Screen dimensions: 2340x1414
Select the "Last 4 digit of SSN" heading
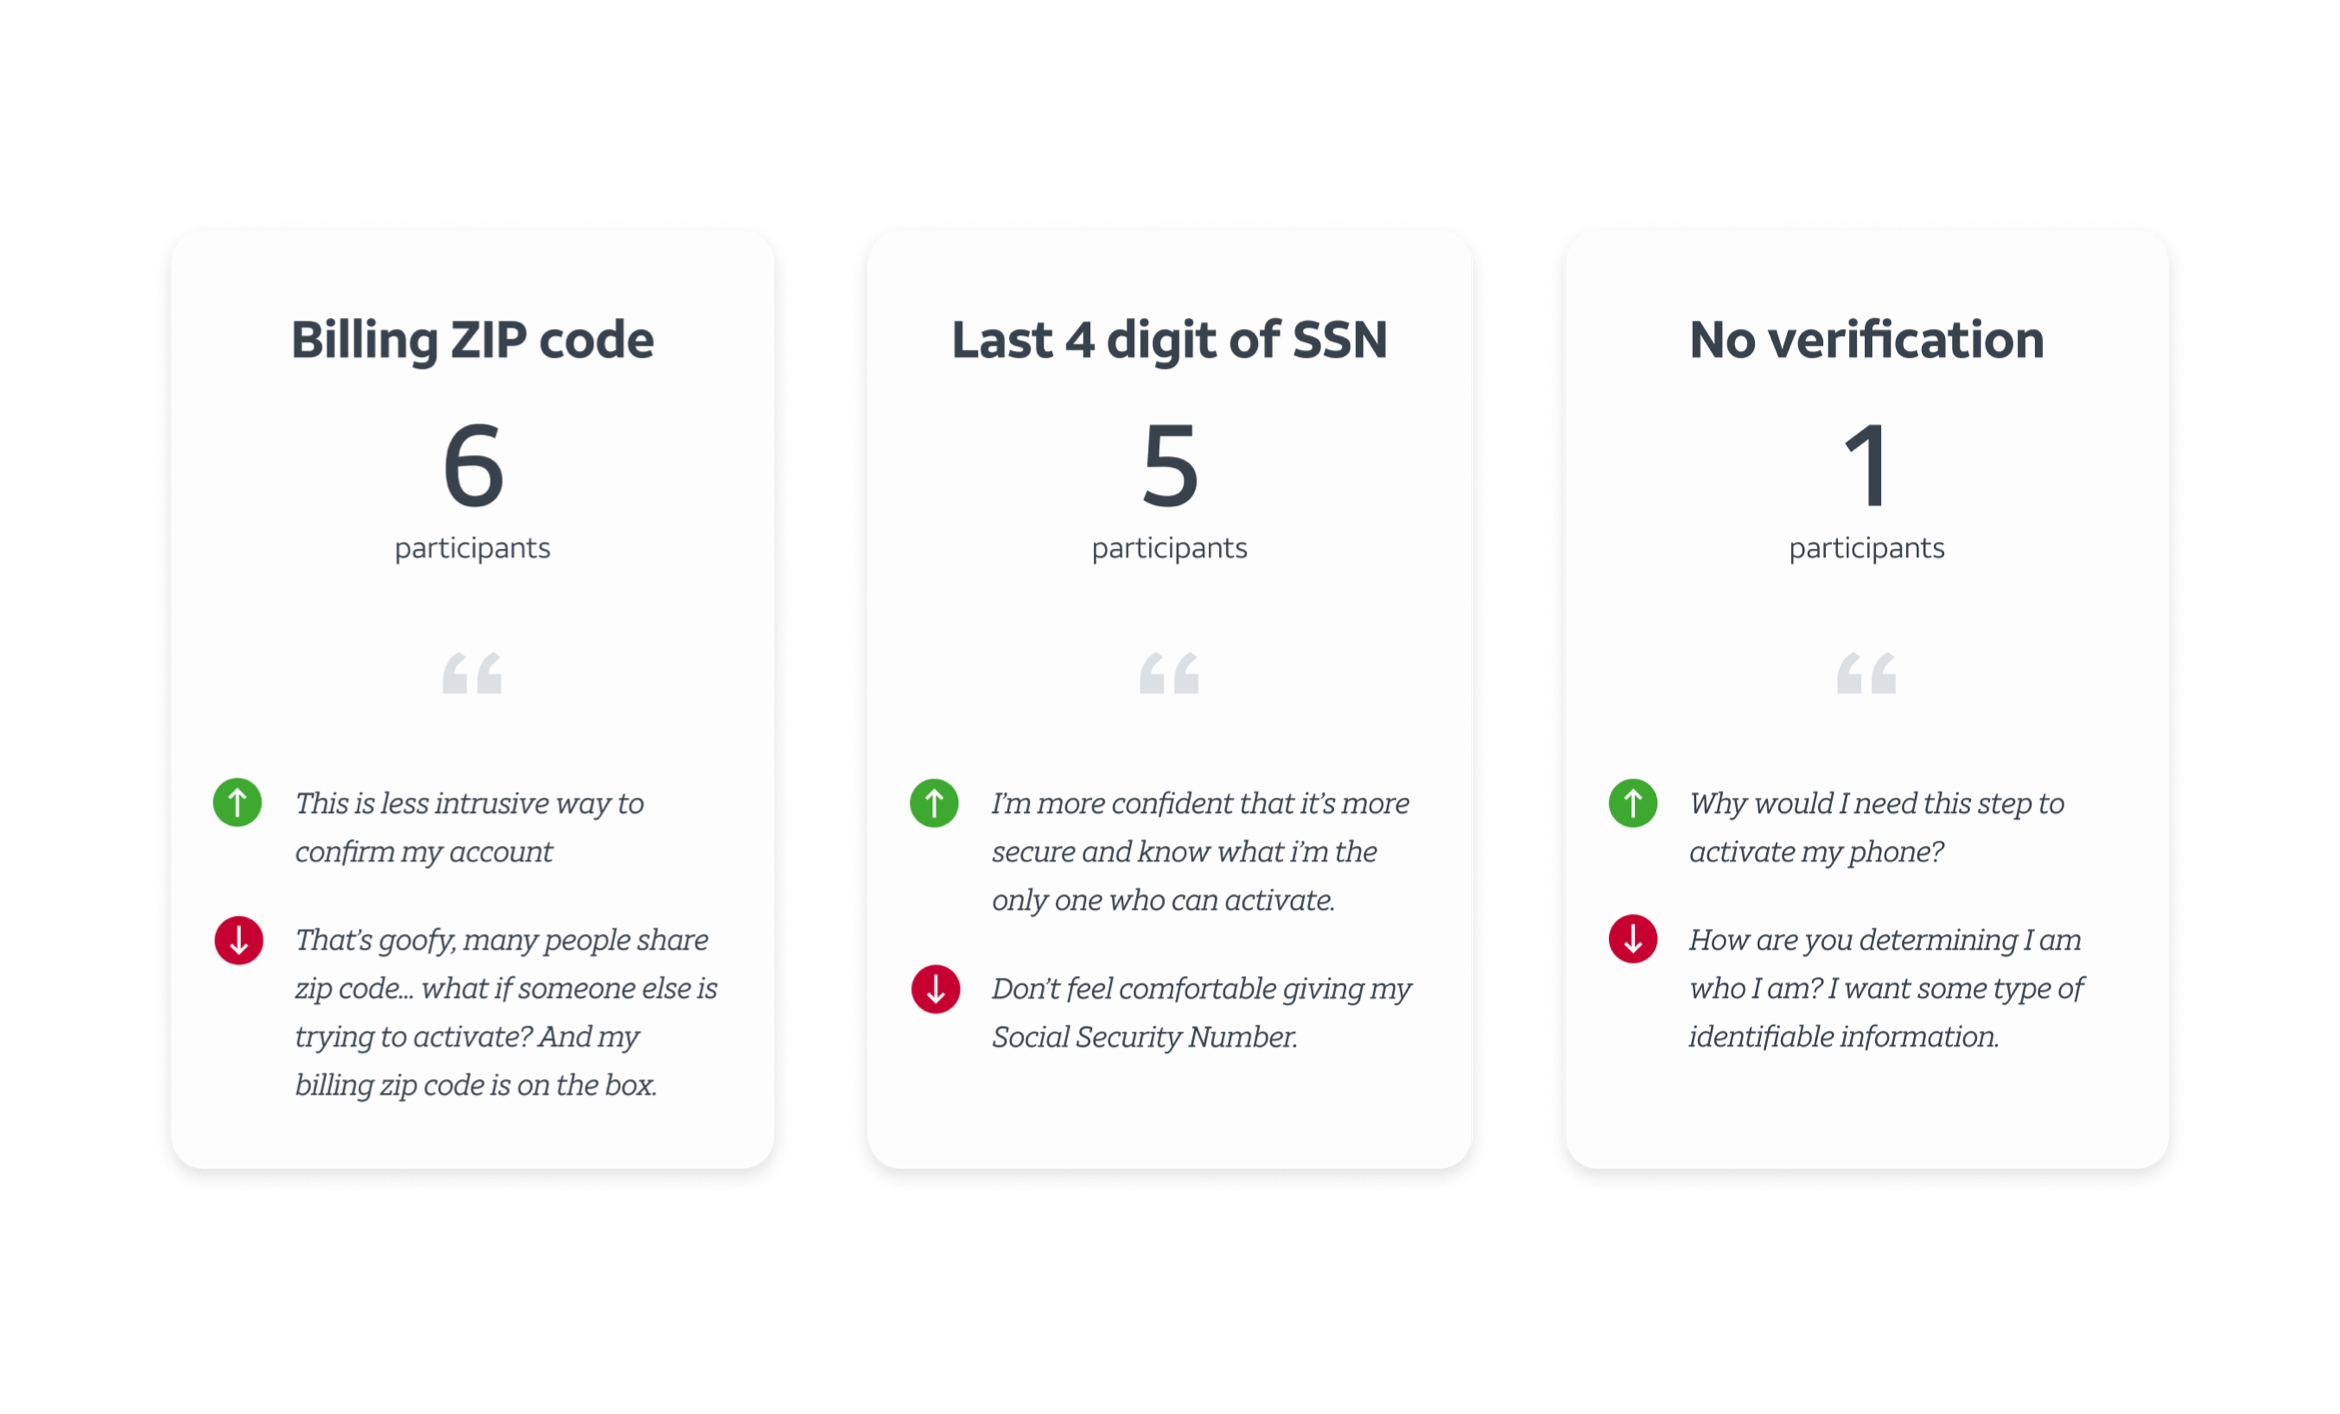(1169, 340)
